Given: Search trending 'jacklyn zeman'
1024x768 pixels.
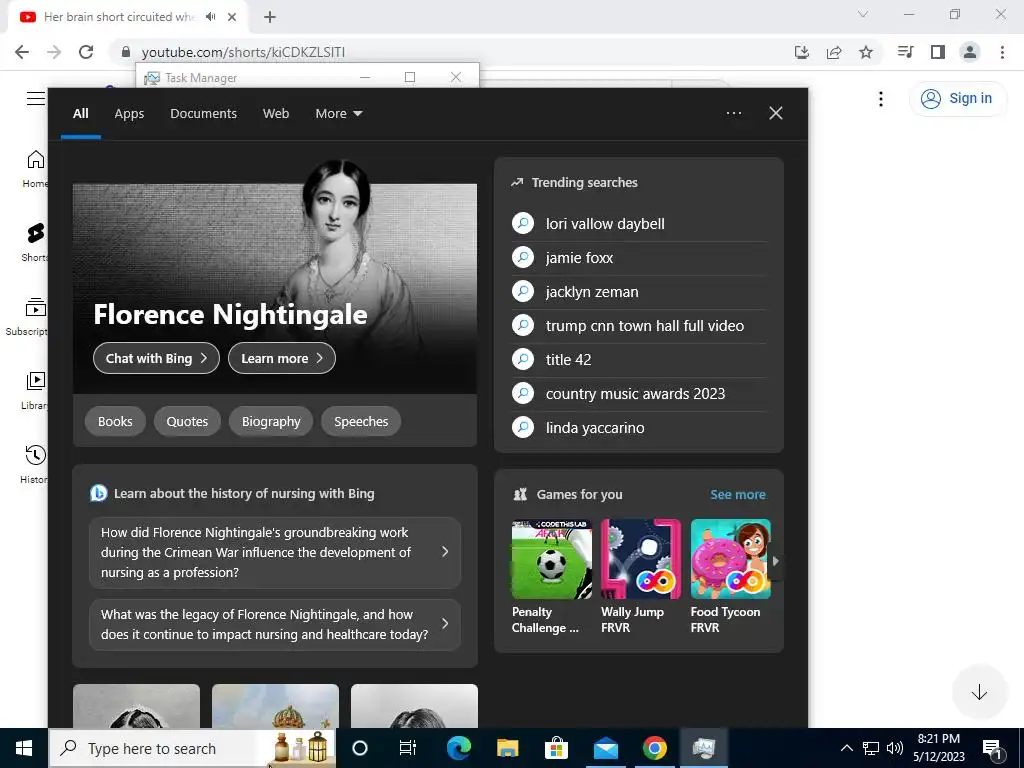Looking at the screenshot, I should [639, 292].
